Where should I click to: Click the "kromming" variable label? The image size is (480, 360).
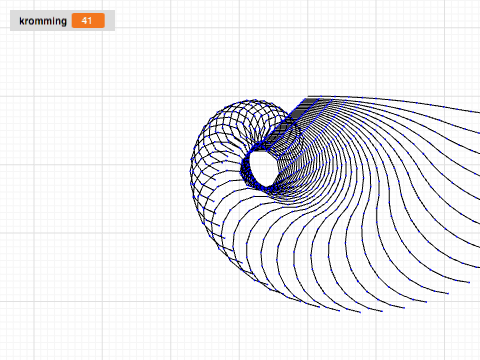(43, 21)
